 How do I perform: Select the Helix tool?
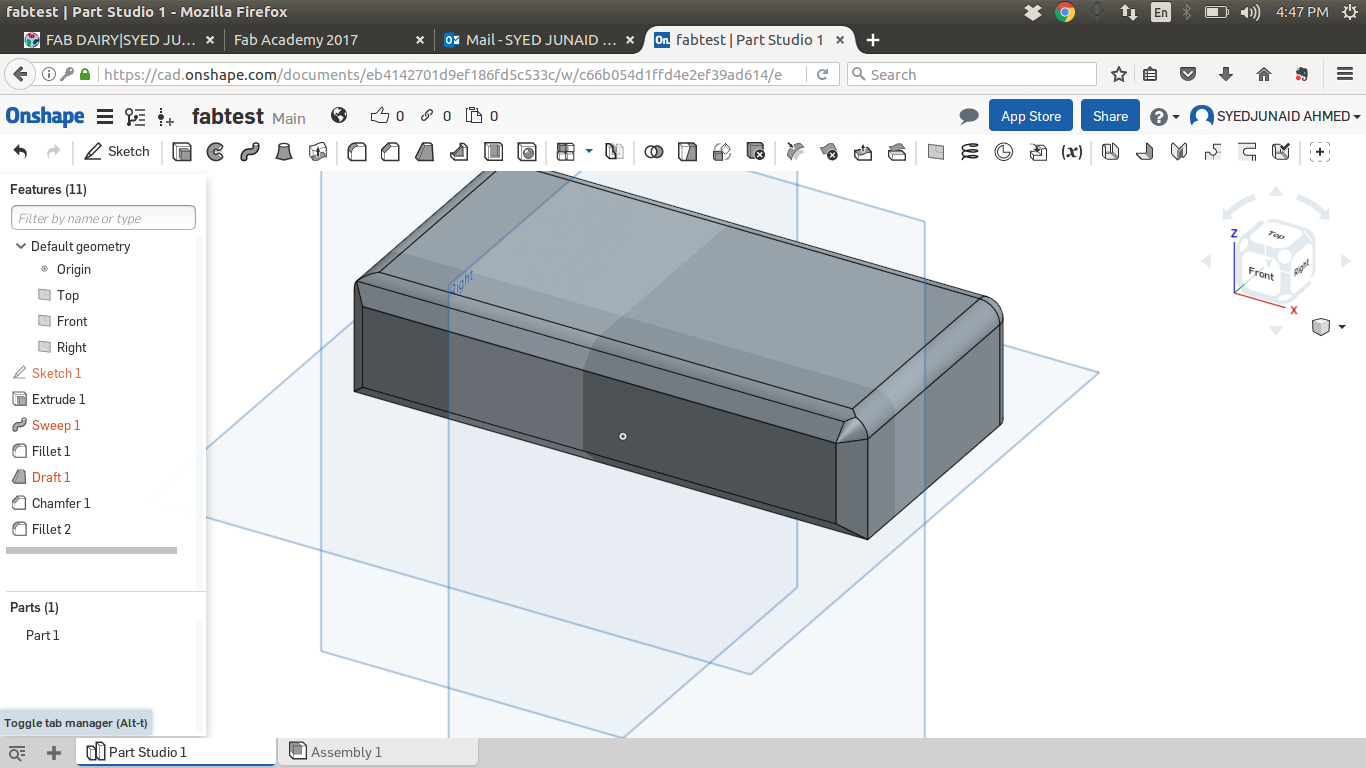(x=970, y=152)
